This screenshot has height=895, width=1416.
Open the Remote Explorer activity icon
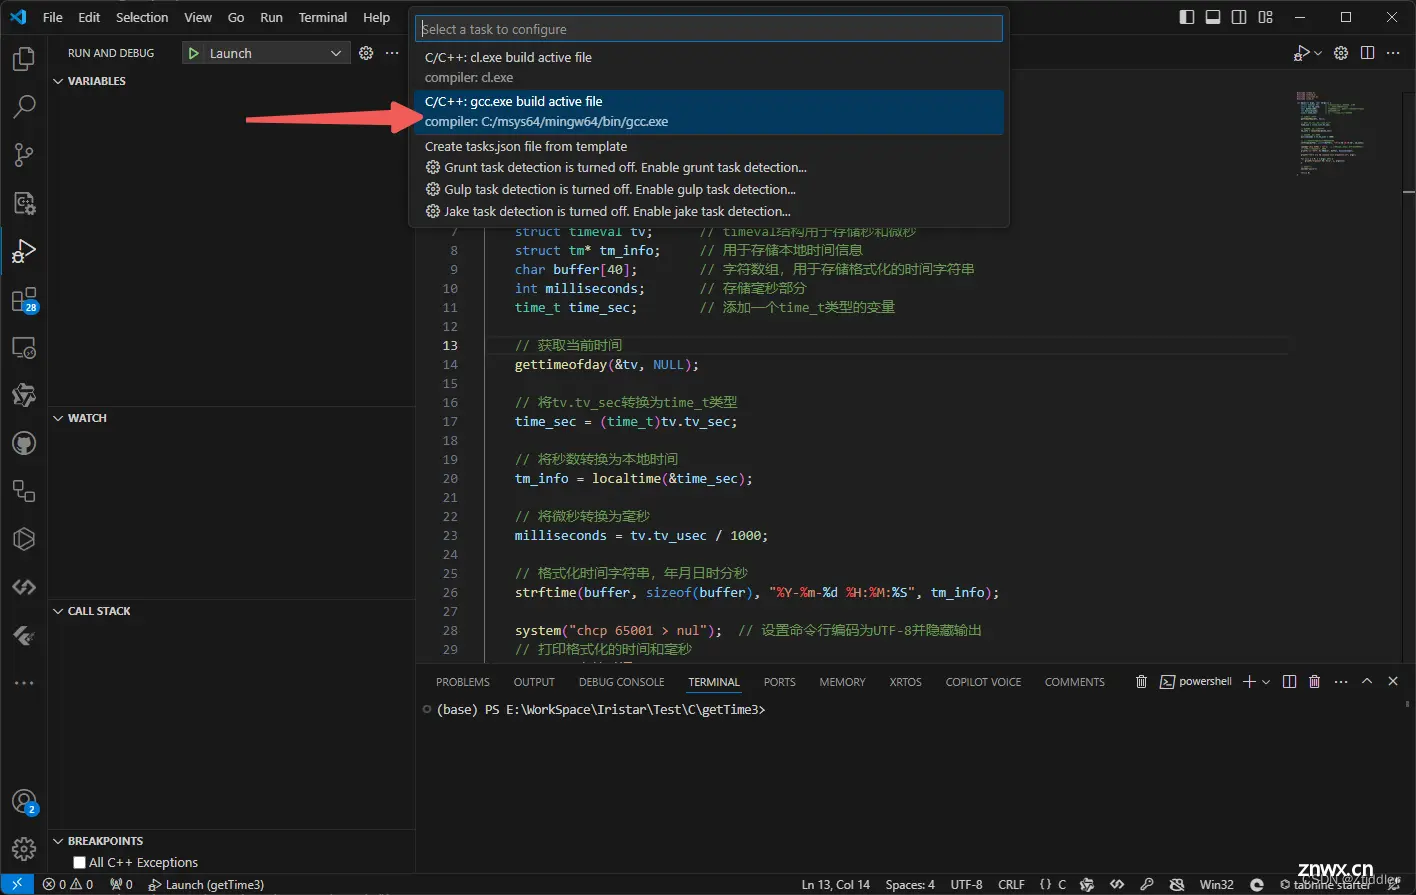24,348
